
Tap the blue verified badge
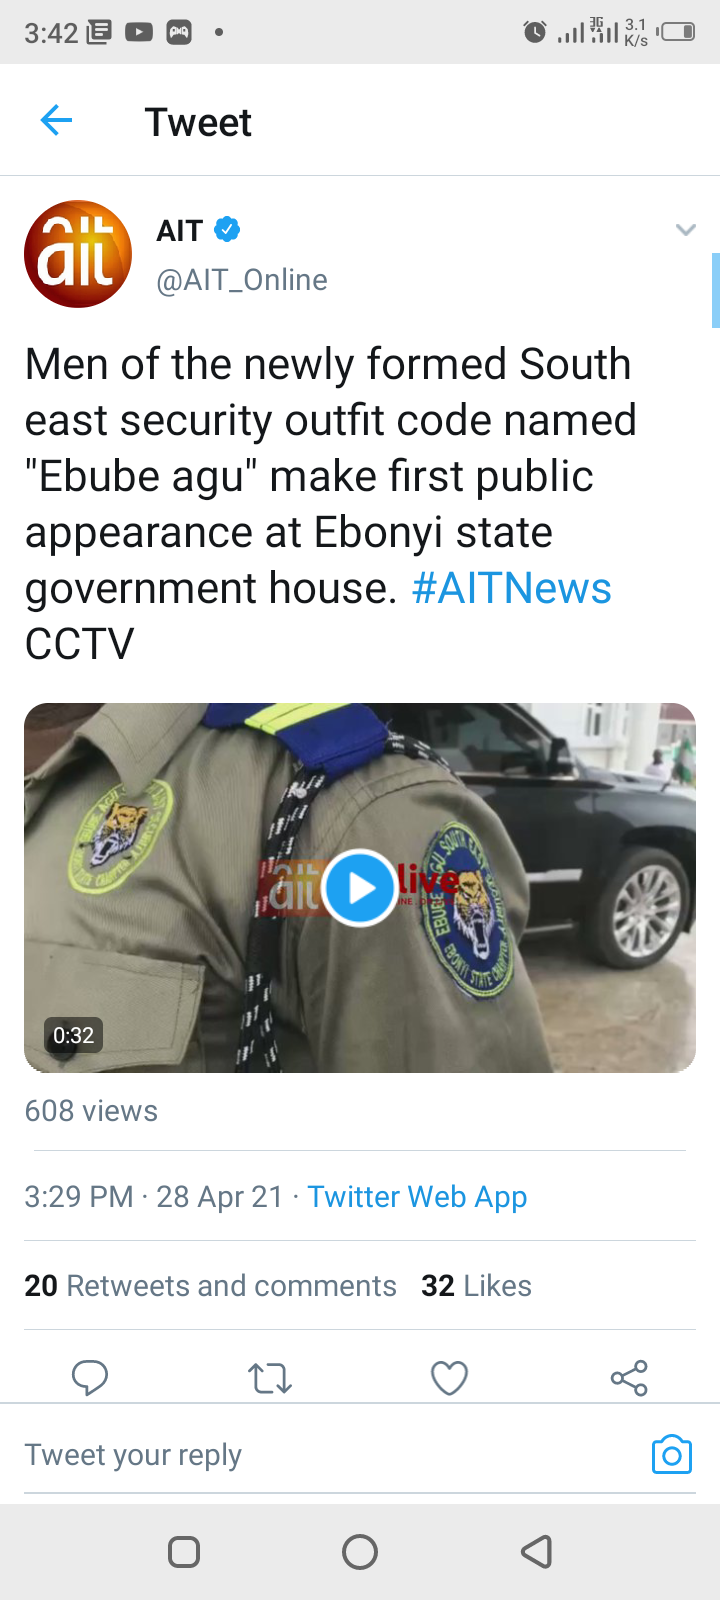pyautogui.click(x=228, y=230)
